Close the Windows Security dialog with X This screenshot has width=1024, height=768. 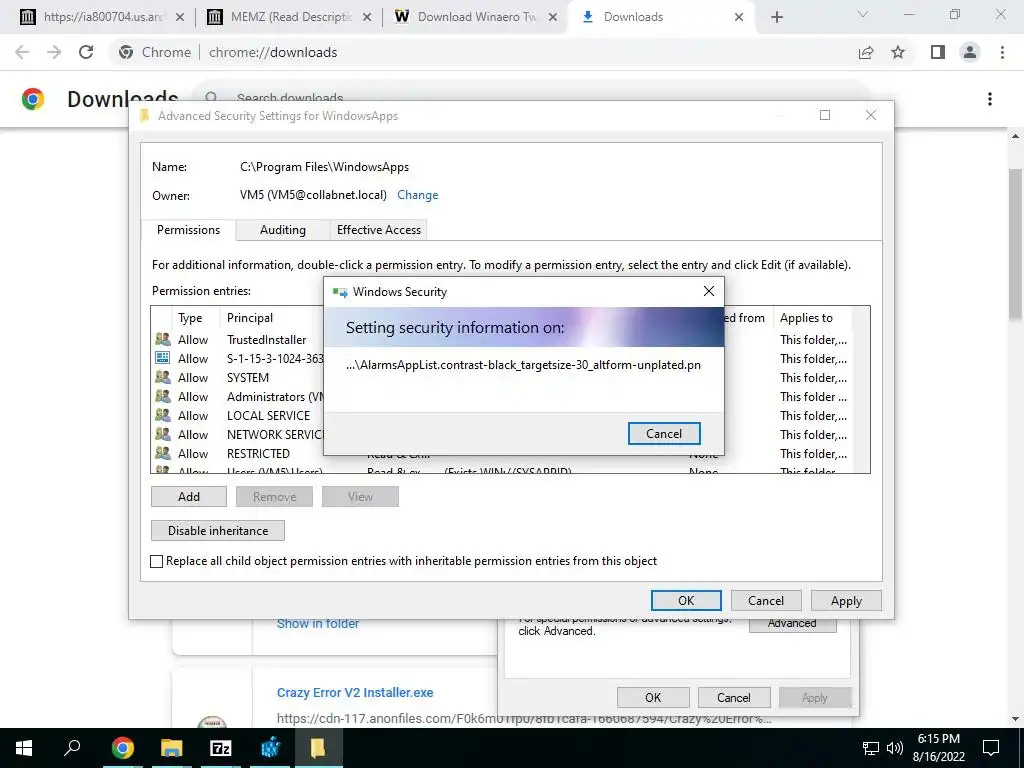point(709,291)
